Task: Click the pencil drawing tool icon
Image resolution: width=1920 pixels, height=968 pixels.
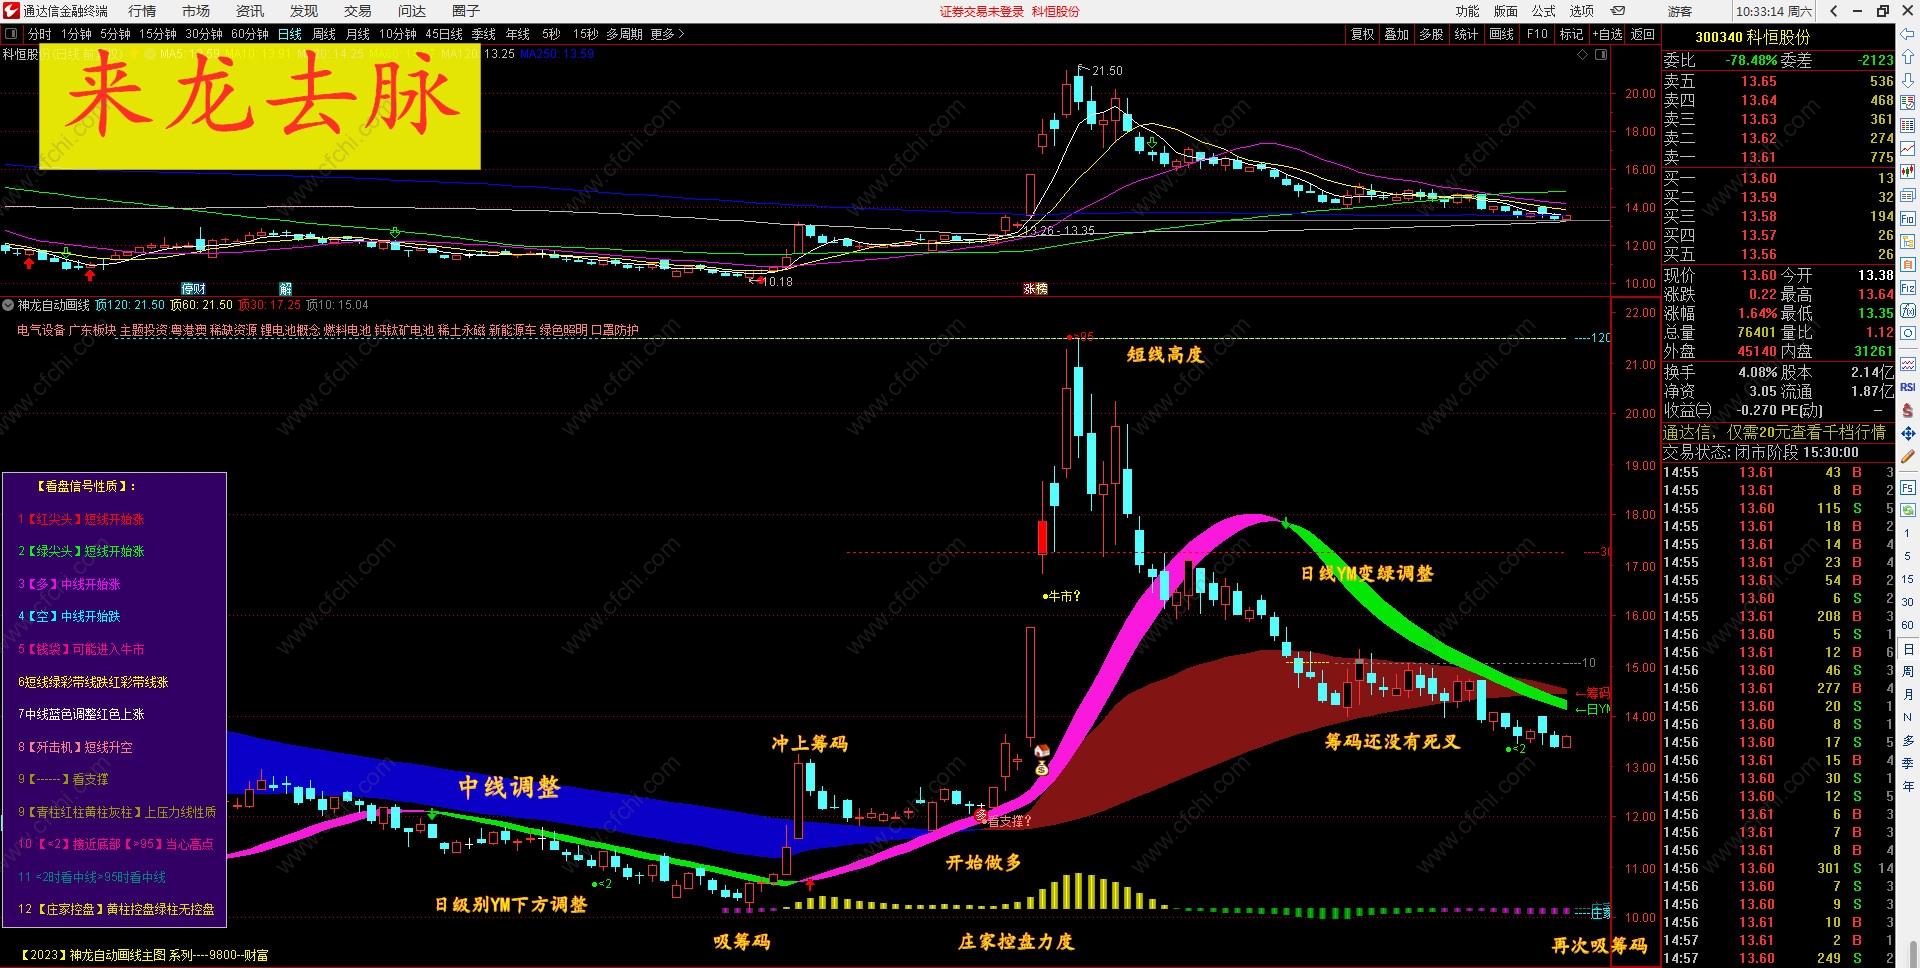Action: tap(1908, 456)
